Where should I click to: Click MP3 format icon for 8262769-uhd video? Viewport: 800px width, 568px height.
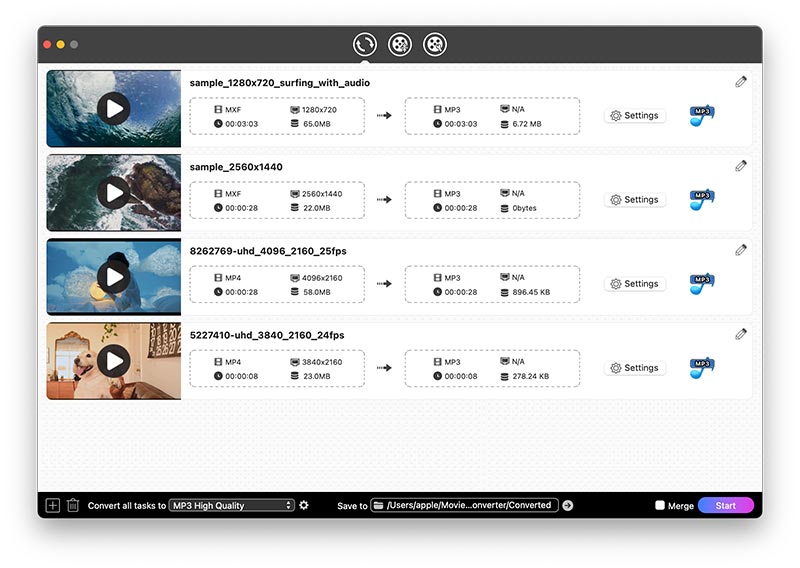(x=702, y=284)
